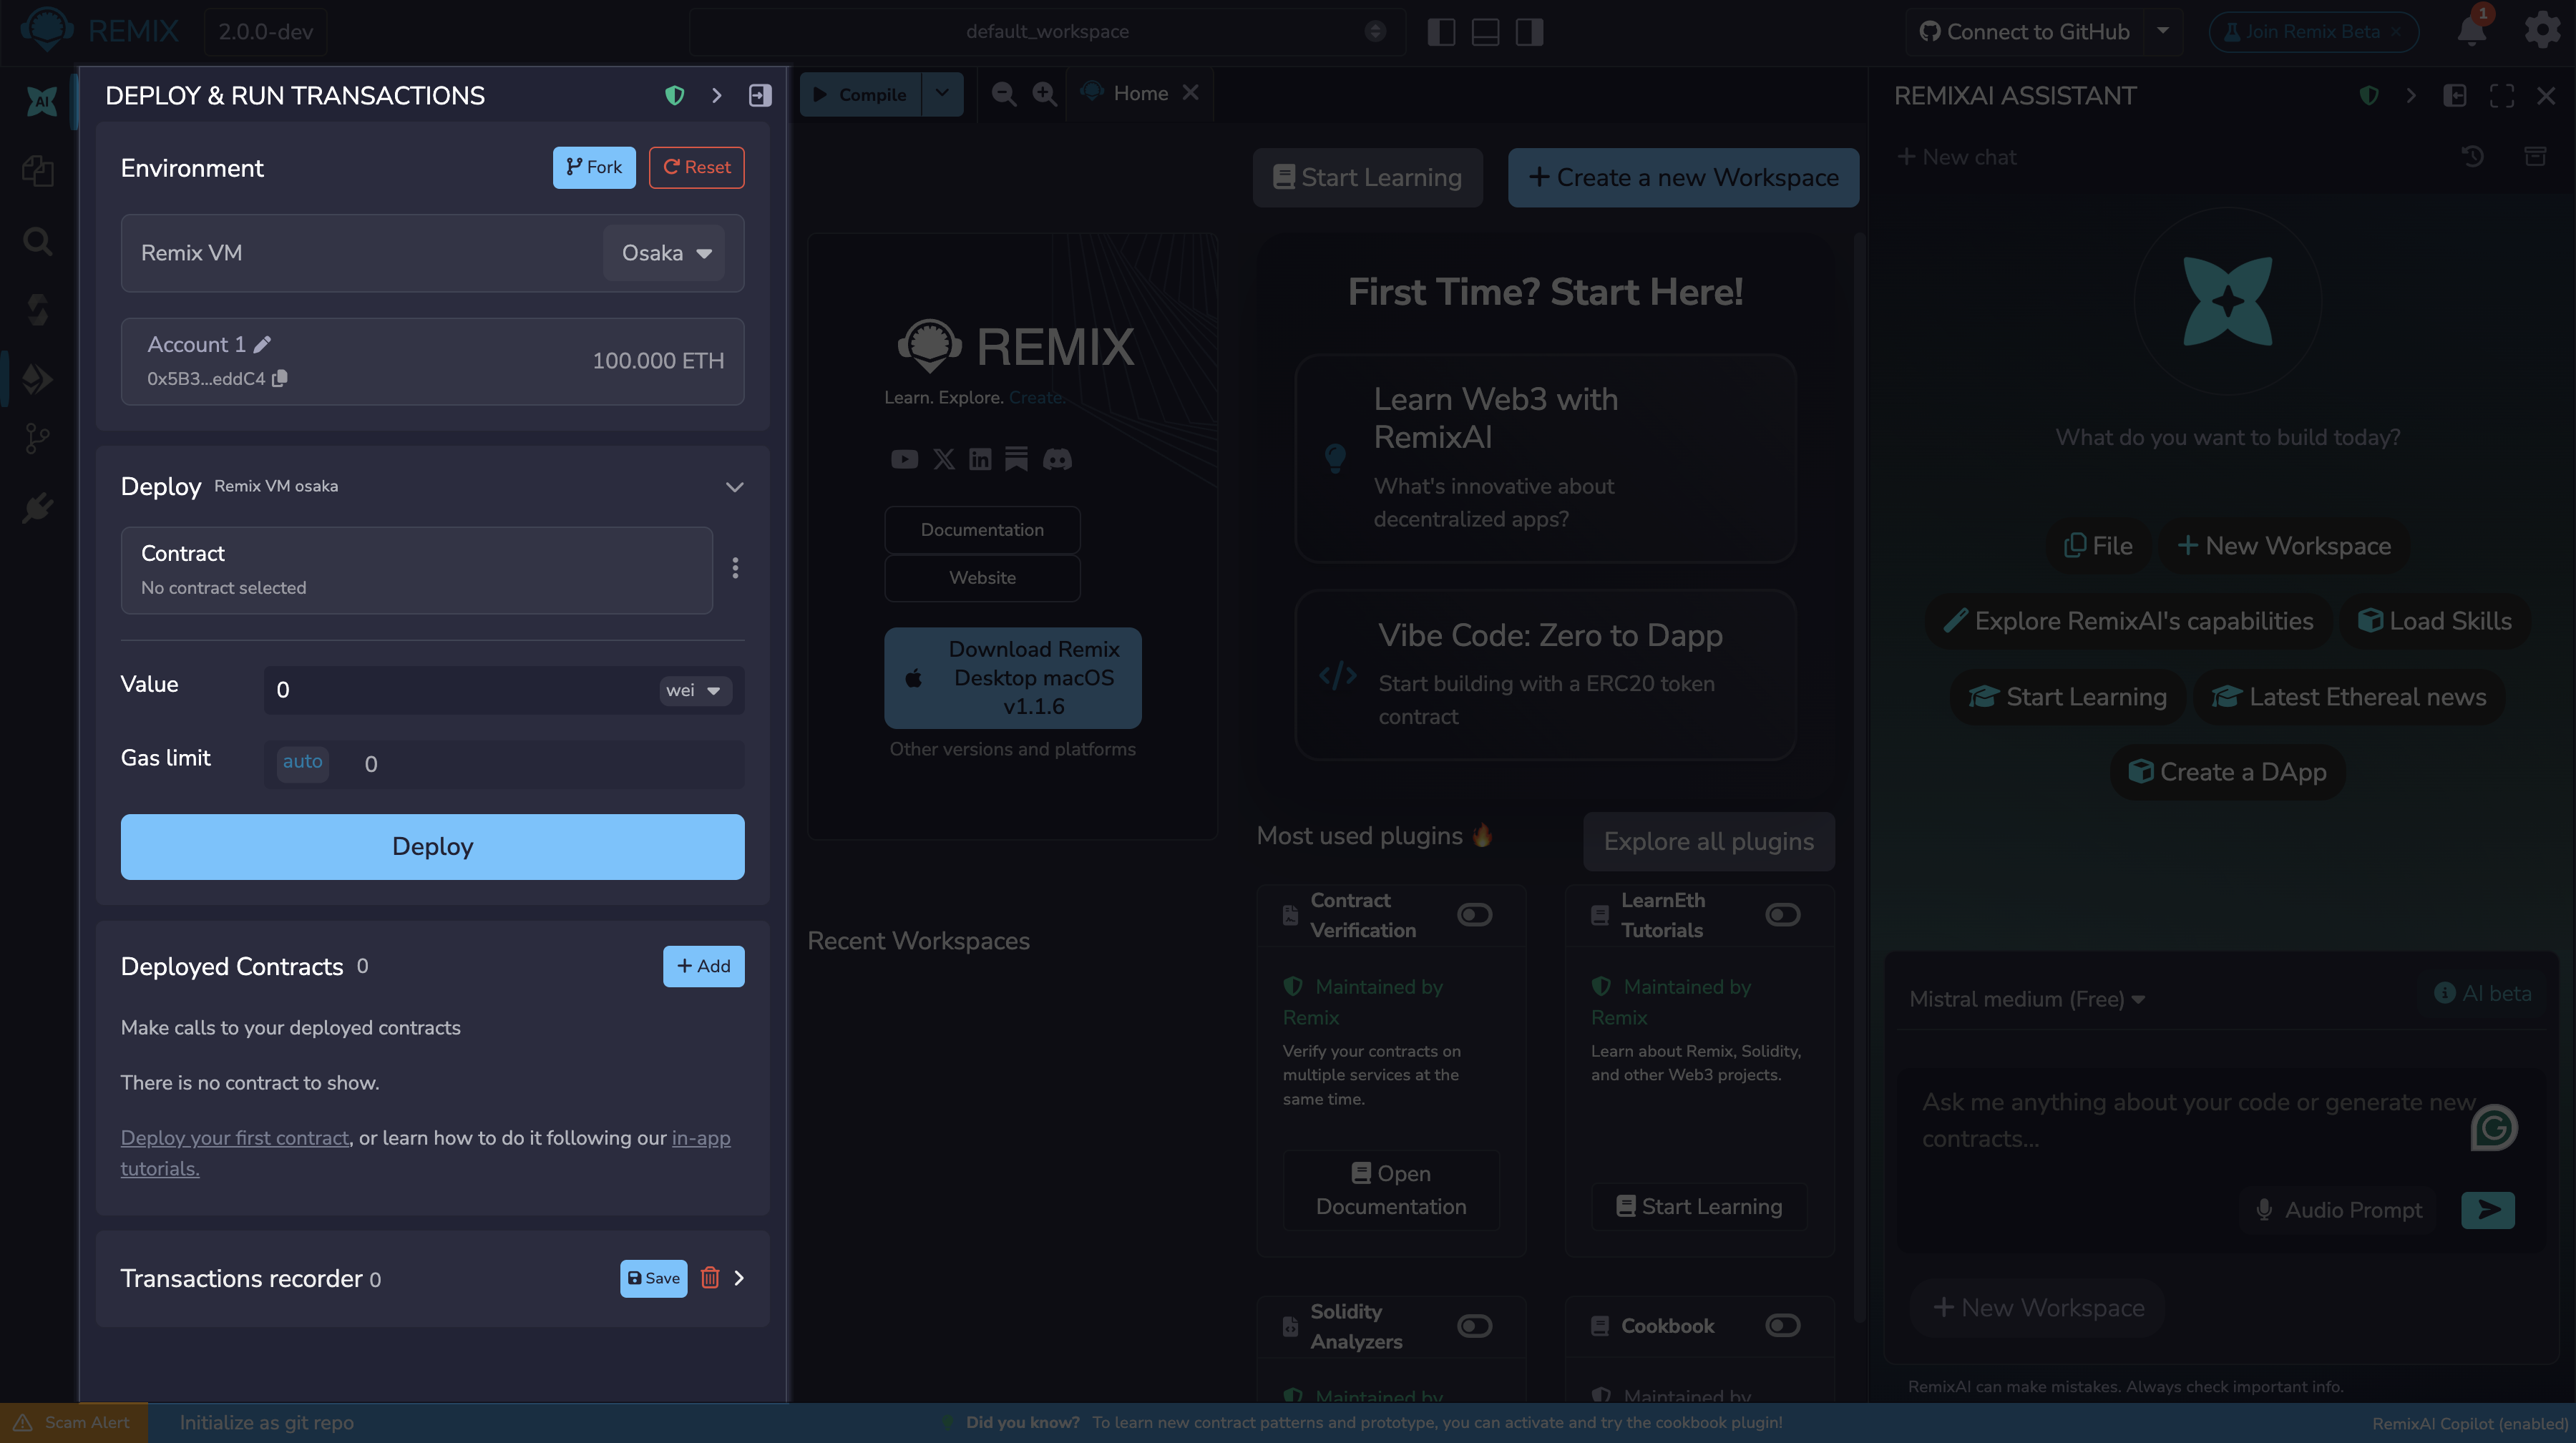Enable the Cookbook plugin toggle

point(1782,1325)
